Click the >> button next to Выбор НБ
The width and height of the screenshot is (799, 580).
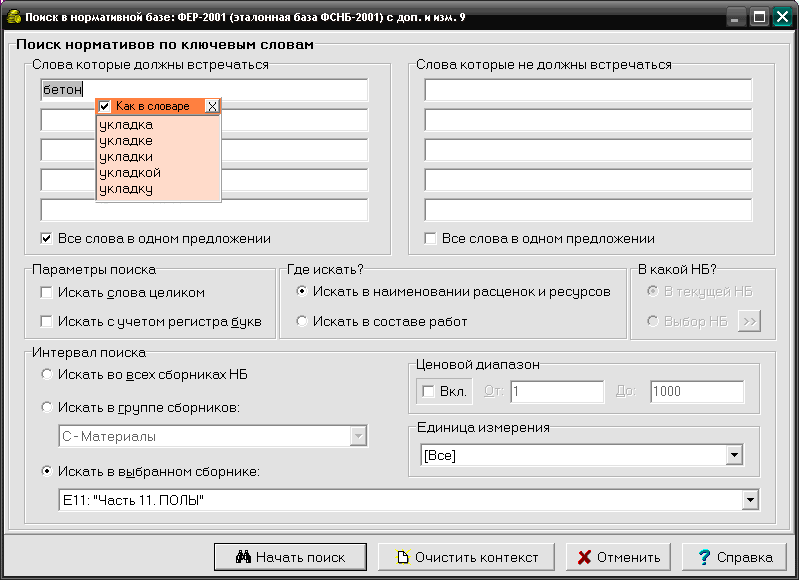[x=748, y=321]
